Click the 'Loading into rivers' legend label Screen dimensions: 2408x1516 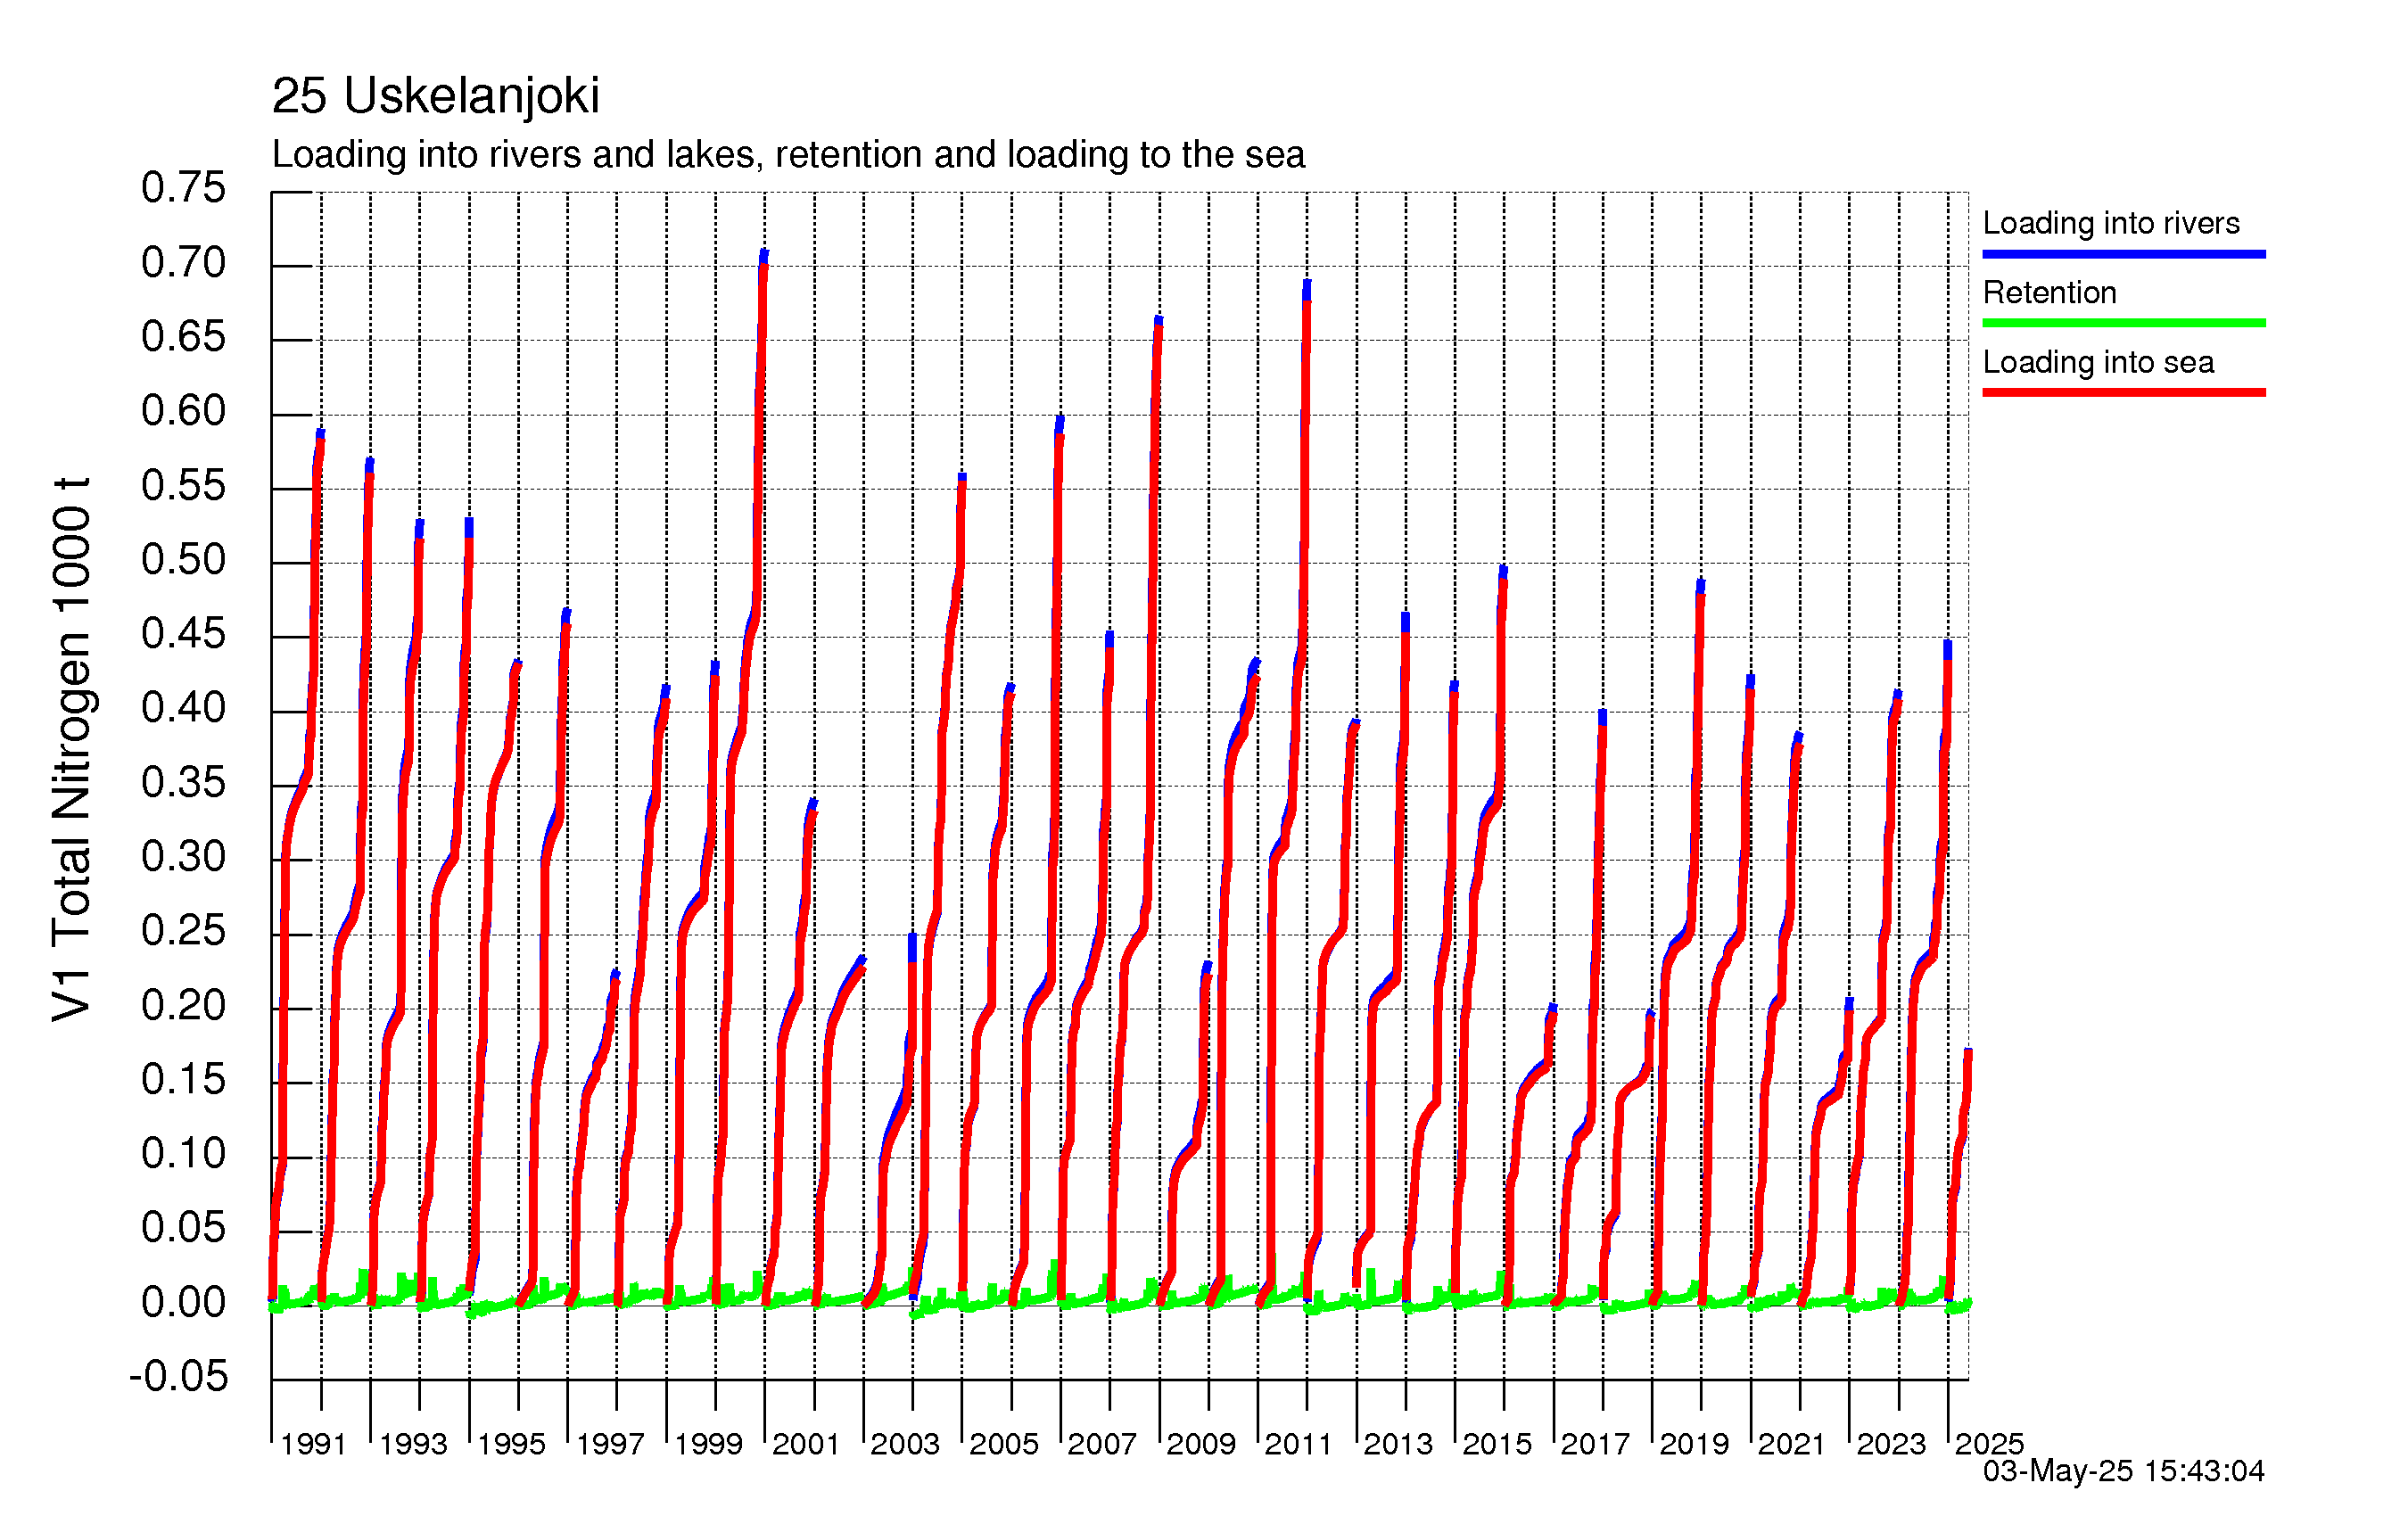[2110, 223]
